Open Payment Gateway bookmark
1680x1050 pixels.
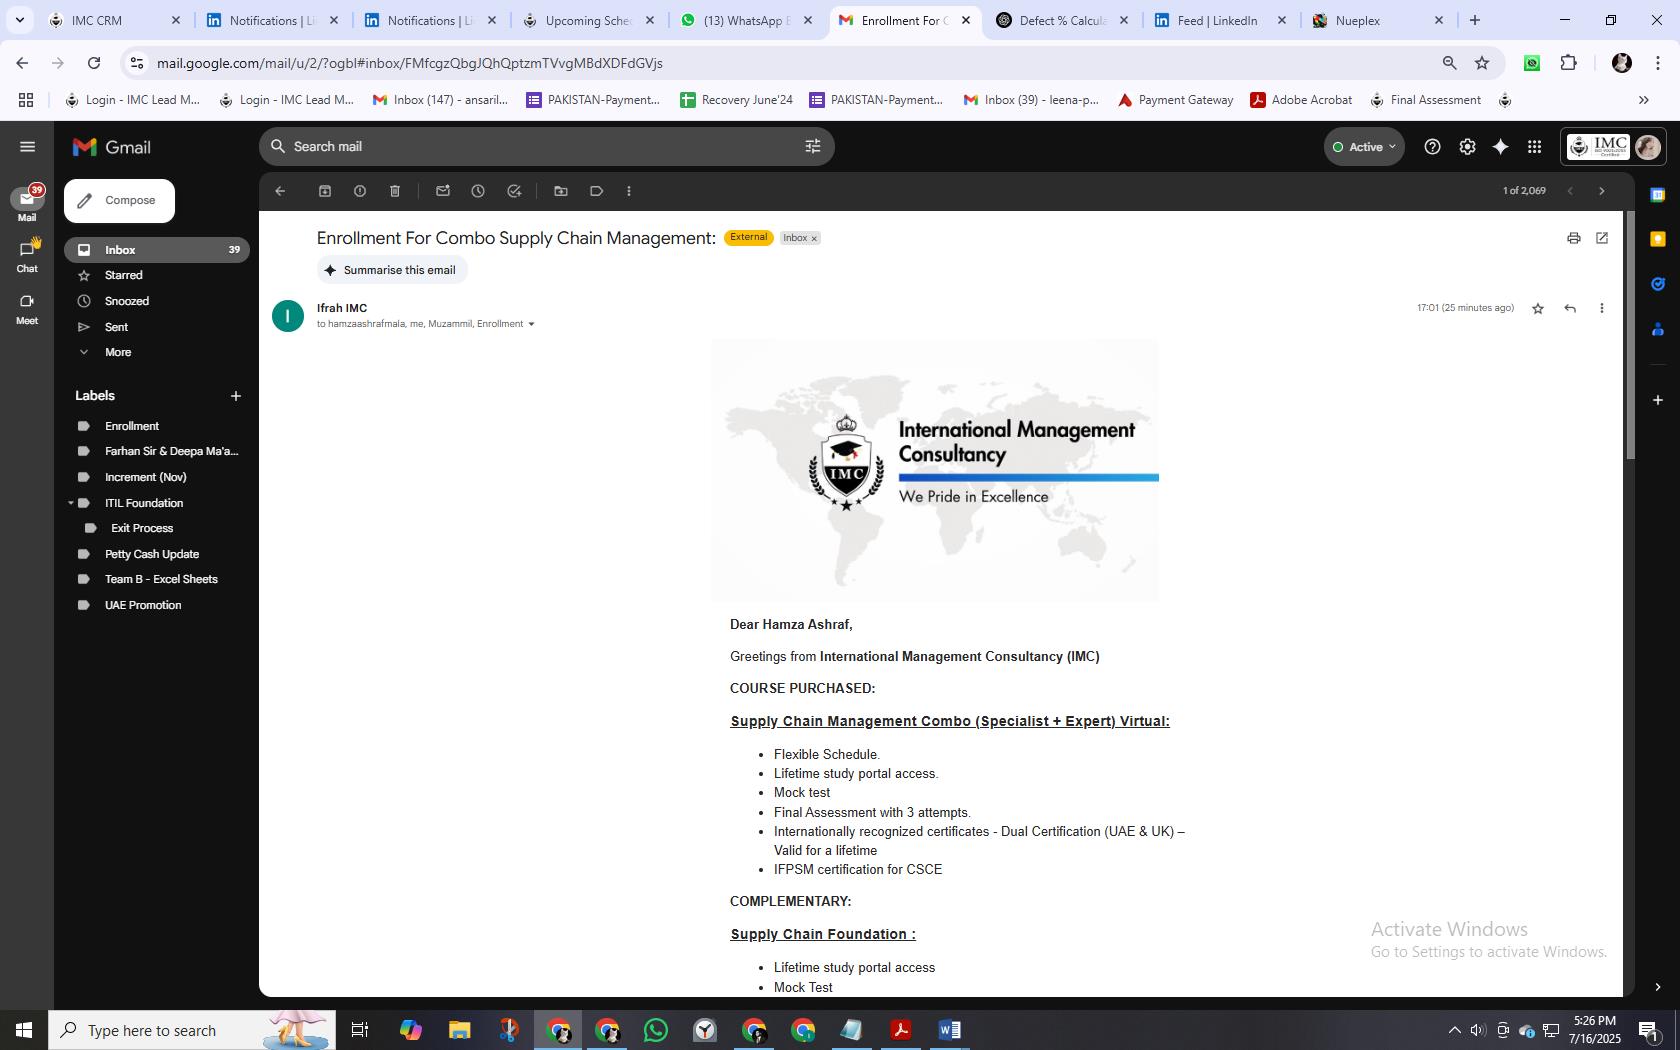pyautogui.click(x=1175, y=100)
